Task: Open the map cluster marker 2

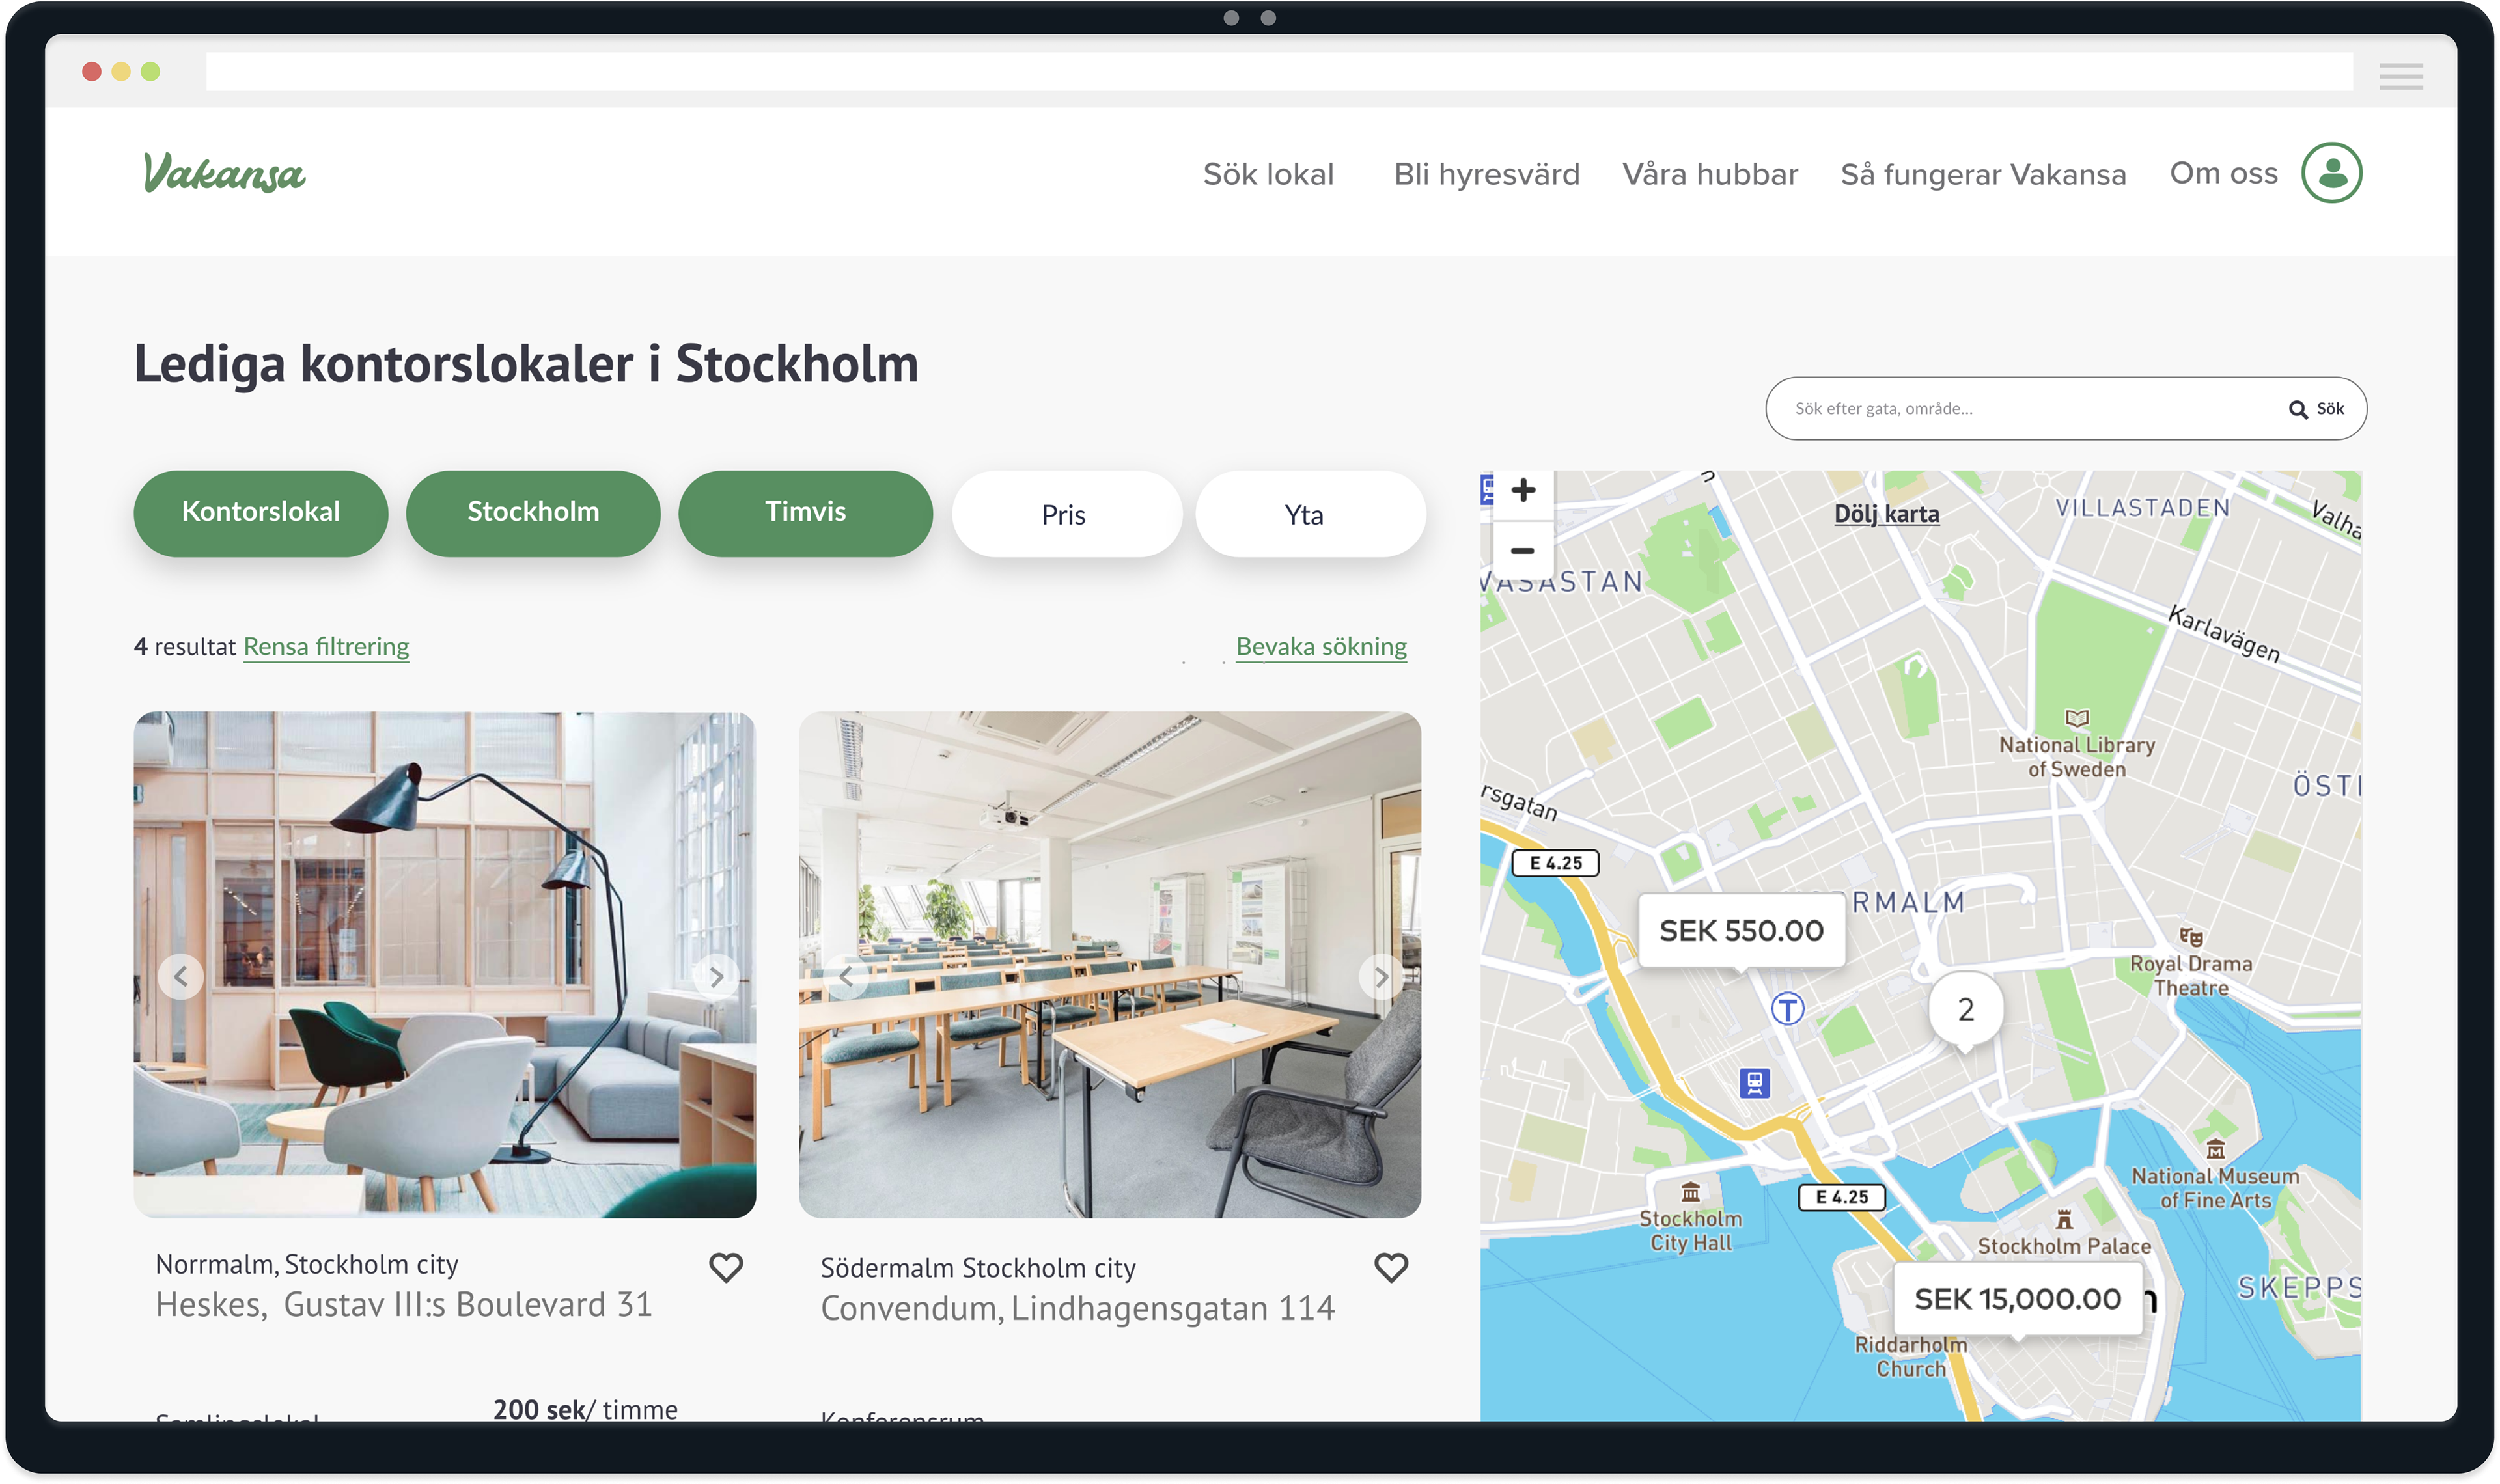Action: pyautogui.click(x=1965, y=1010)
